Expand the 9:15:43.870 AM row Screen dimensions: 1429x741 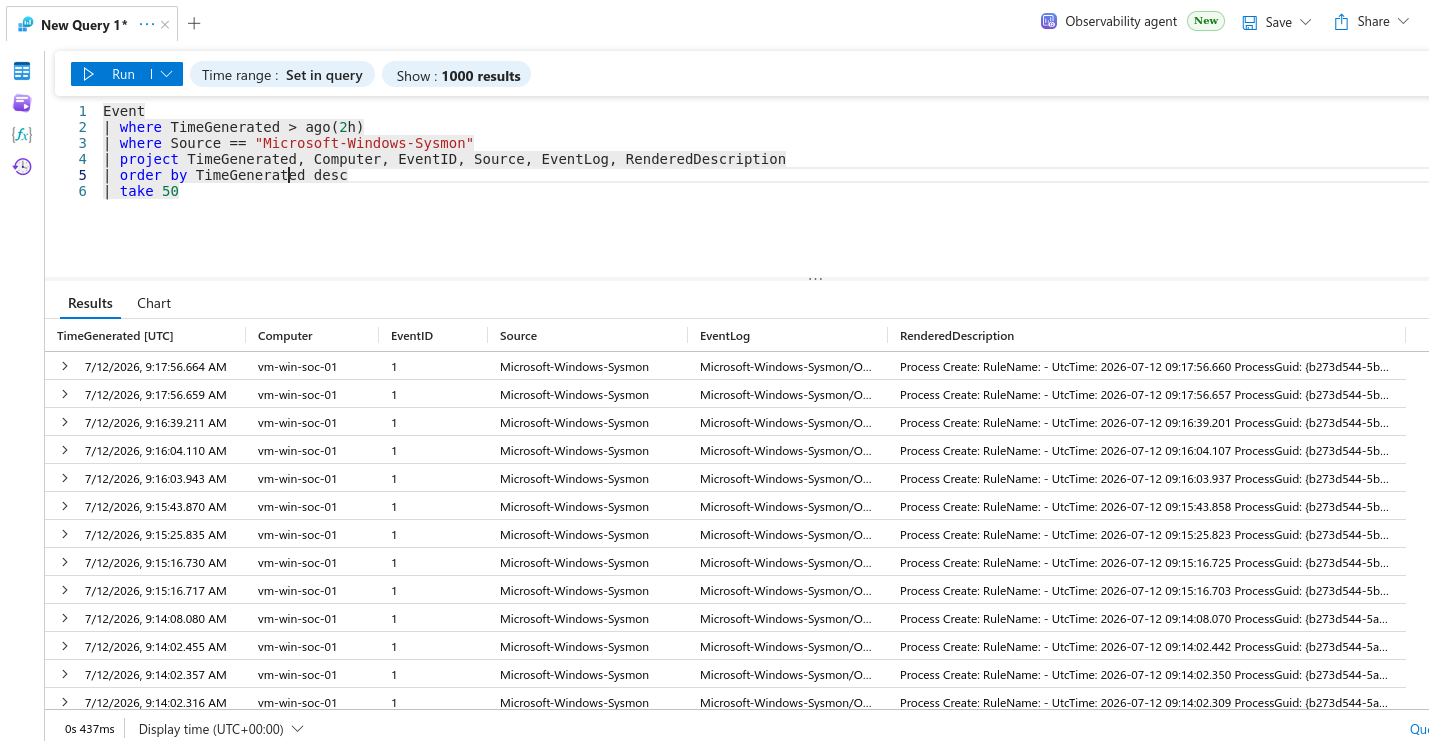coord(65,506)
